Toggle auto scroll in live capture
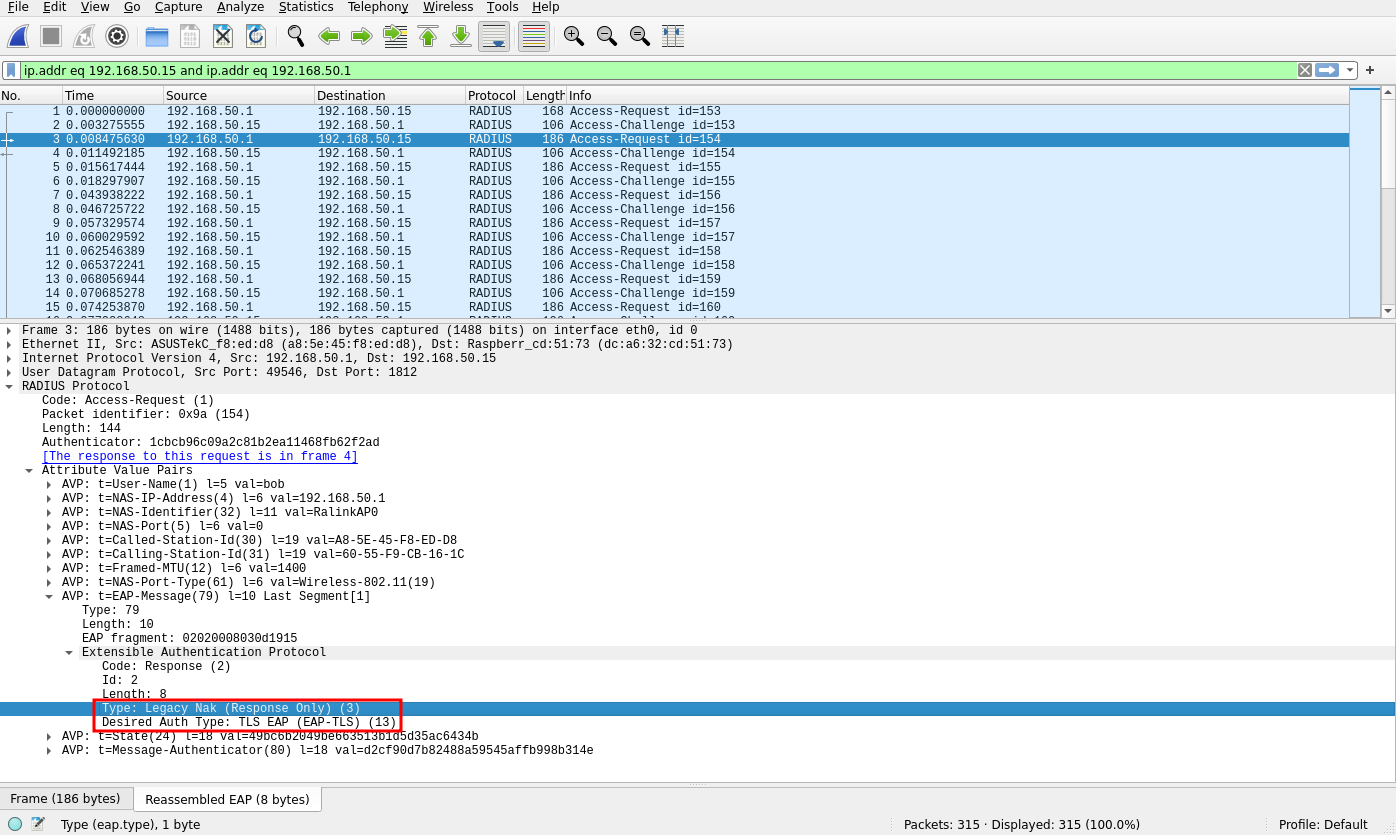Screen dimensions: 1396x835 pyautogui.click(x=493, y=36)
